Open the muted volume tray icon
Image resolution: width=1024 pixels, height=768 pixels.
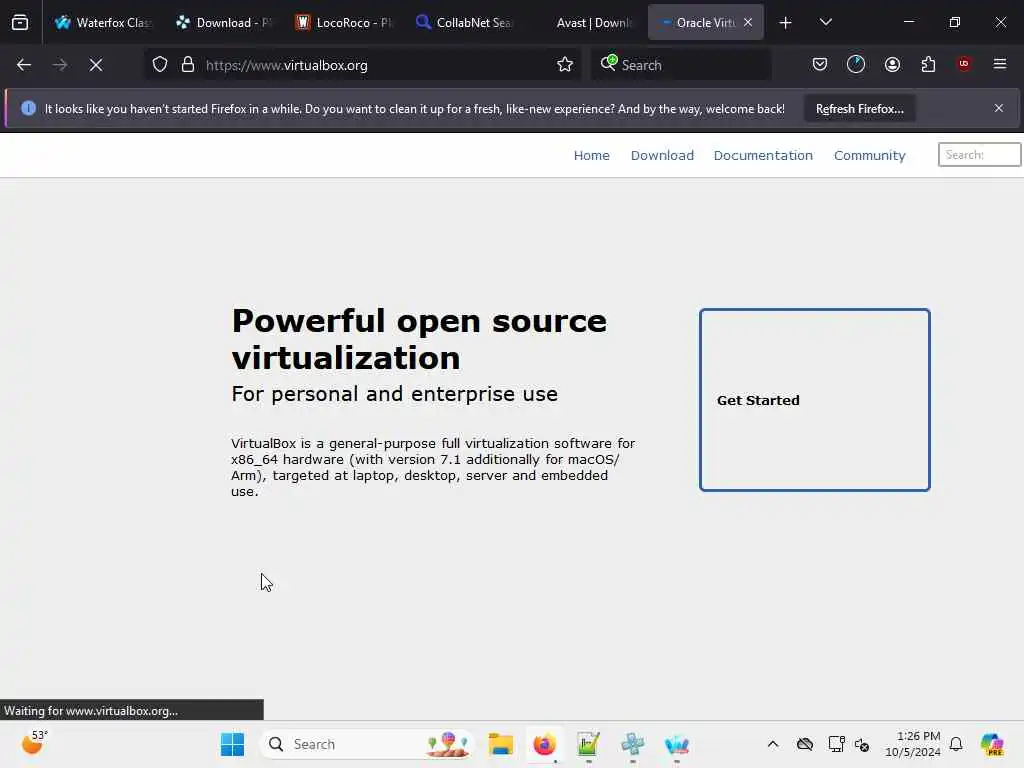[862, 744]
